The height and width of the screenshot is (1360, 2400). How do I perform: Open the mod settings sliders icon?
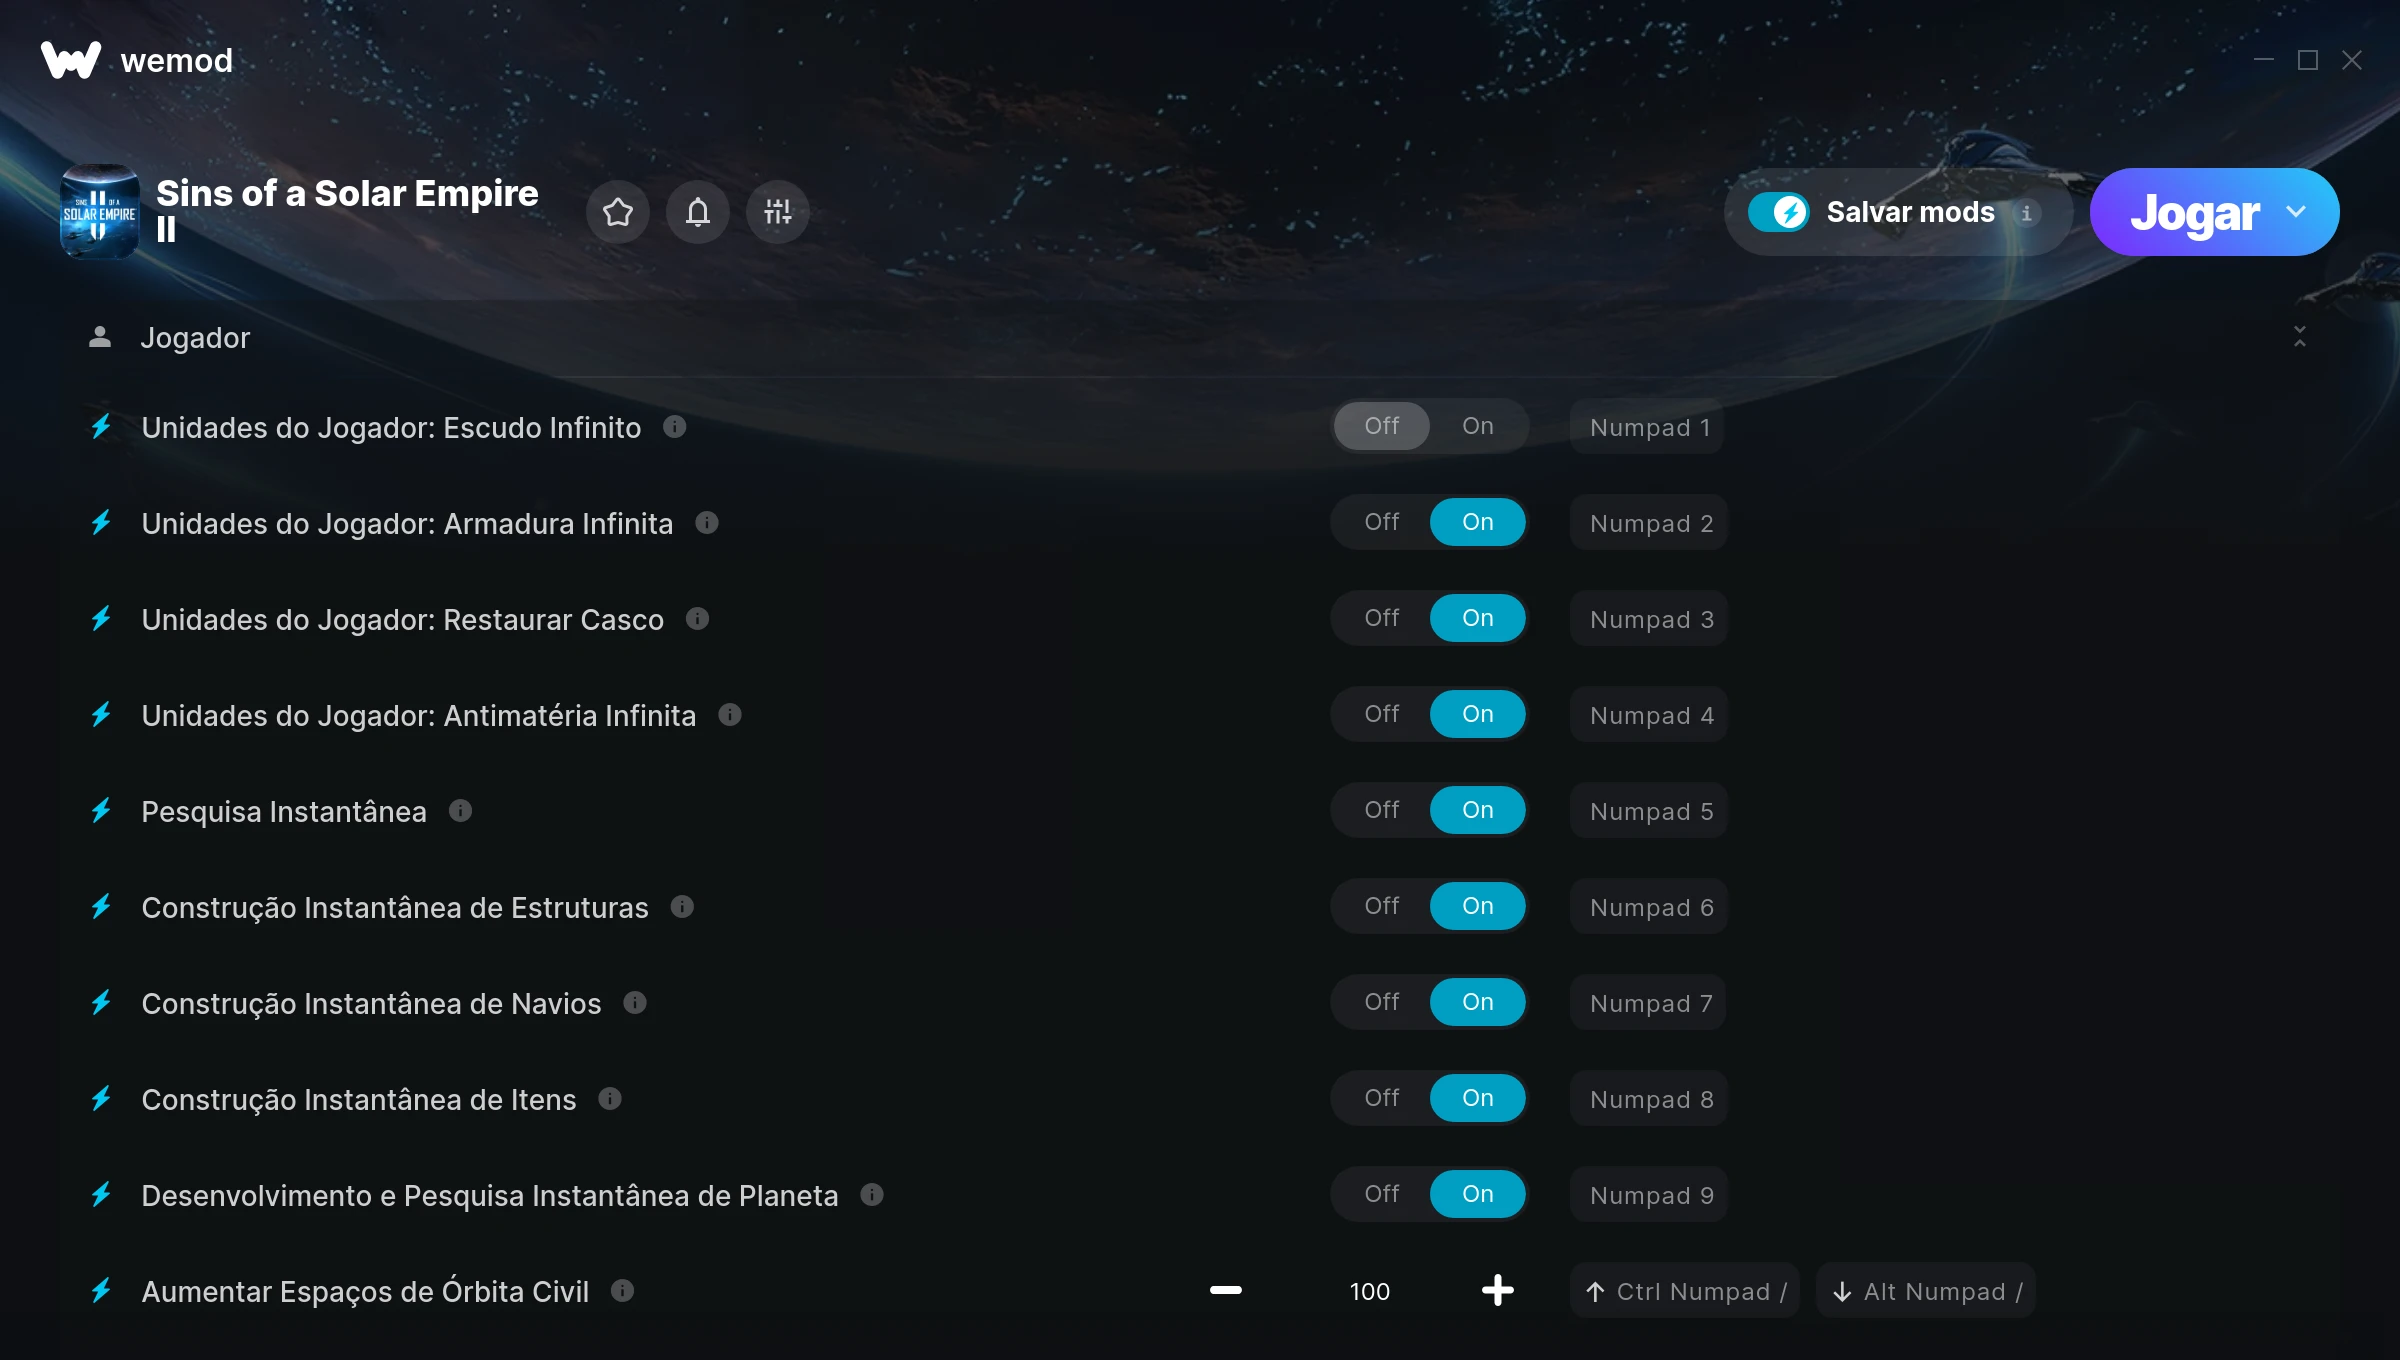pyautogui.click(x=777, y=212)
